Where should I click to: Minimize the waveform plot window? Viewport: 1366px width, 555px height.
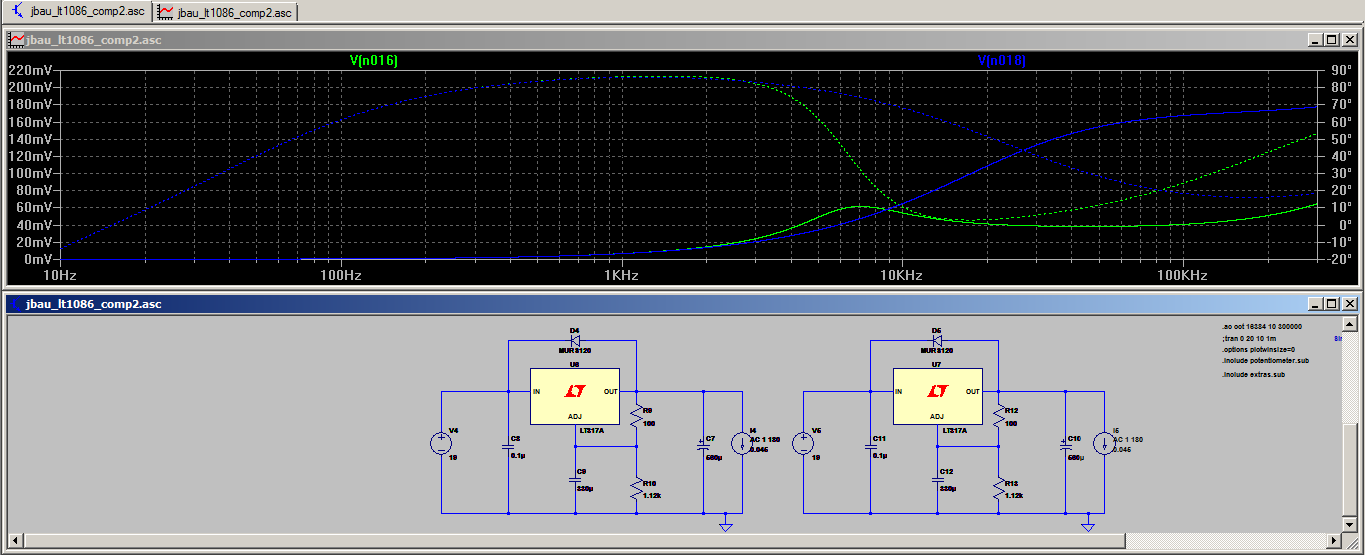(x=1314, y=40)
